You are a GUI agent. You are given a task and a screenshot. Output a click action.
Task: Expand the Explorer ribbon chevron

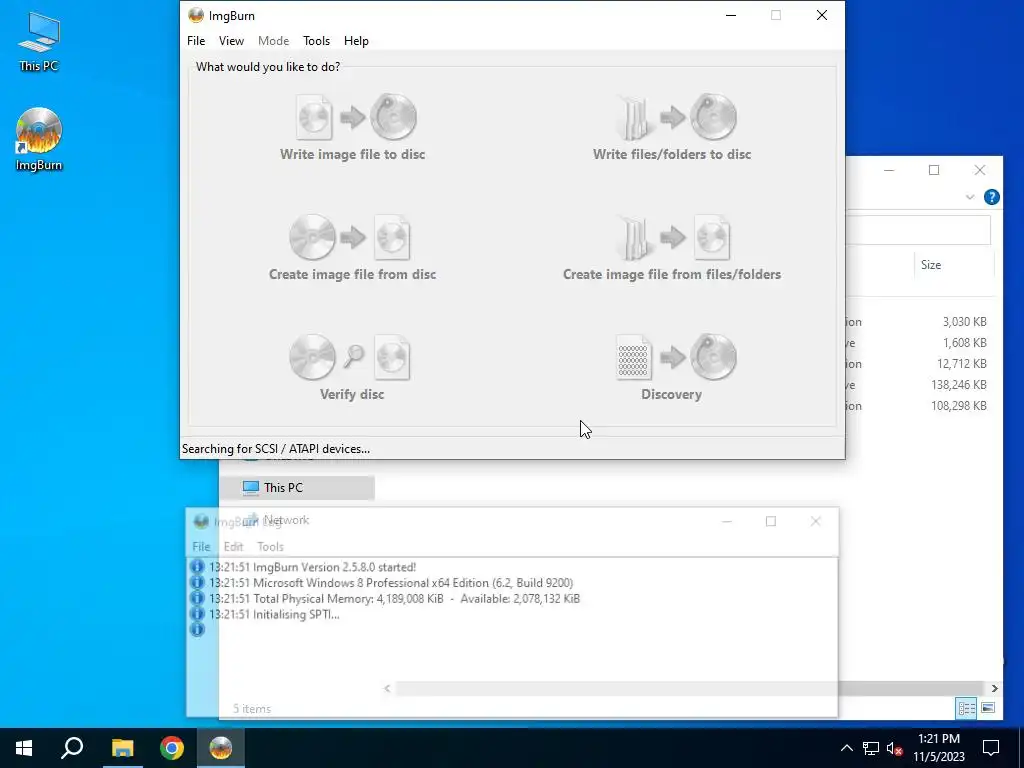(x=970, y=197)
